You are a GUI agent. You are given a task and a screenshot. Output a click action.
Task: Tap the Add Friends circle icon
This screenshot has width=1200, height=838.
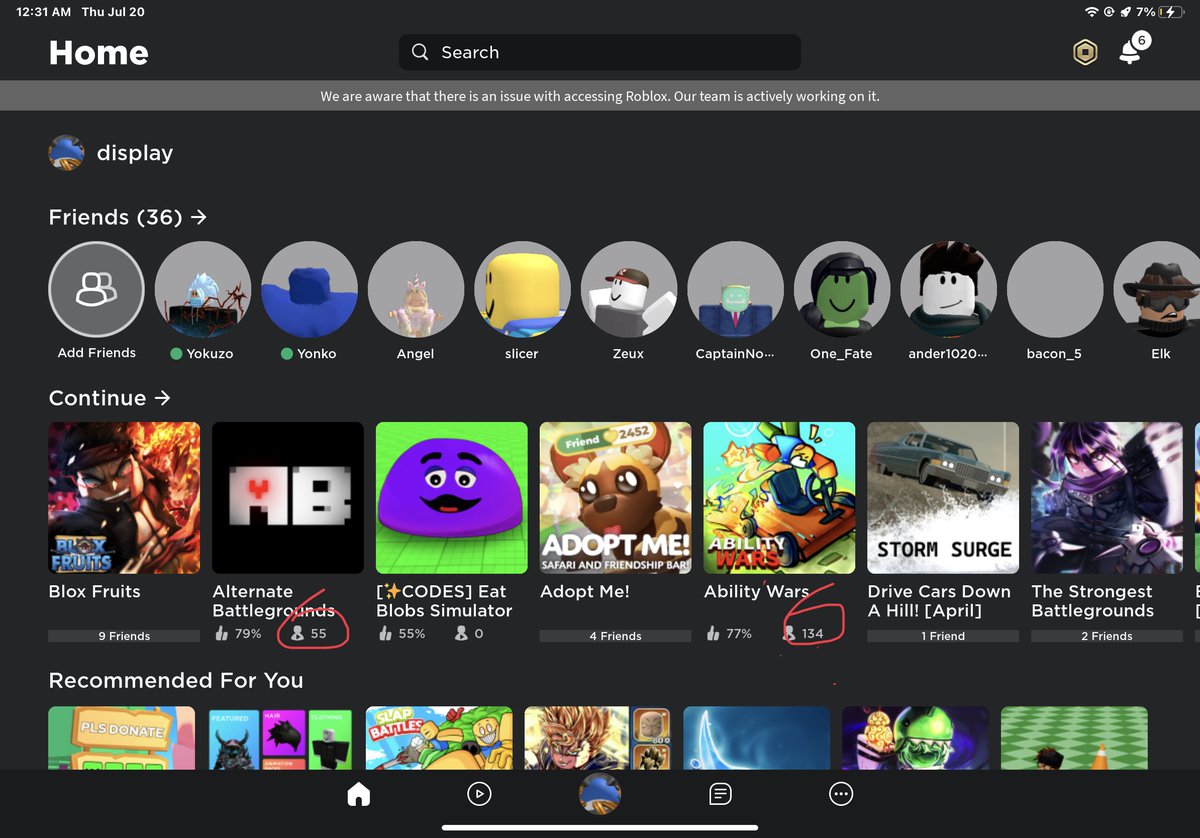pos(96,289)
